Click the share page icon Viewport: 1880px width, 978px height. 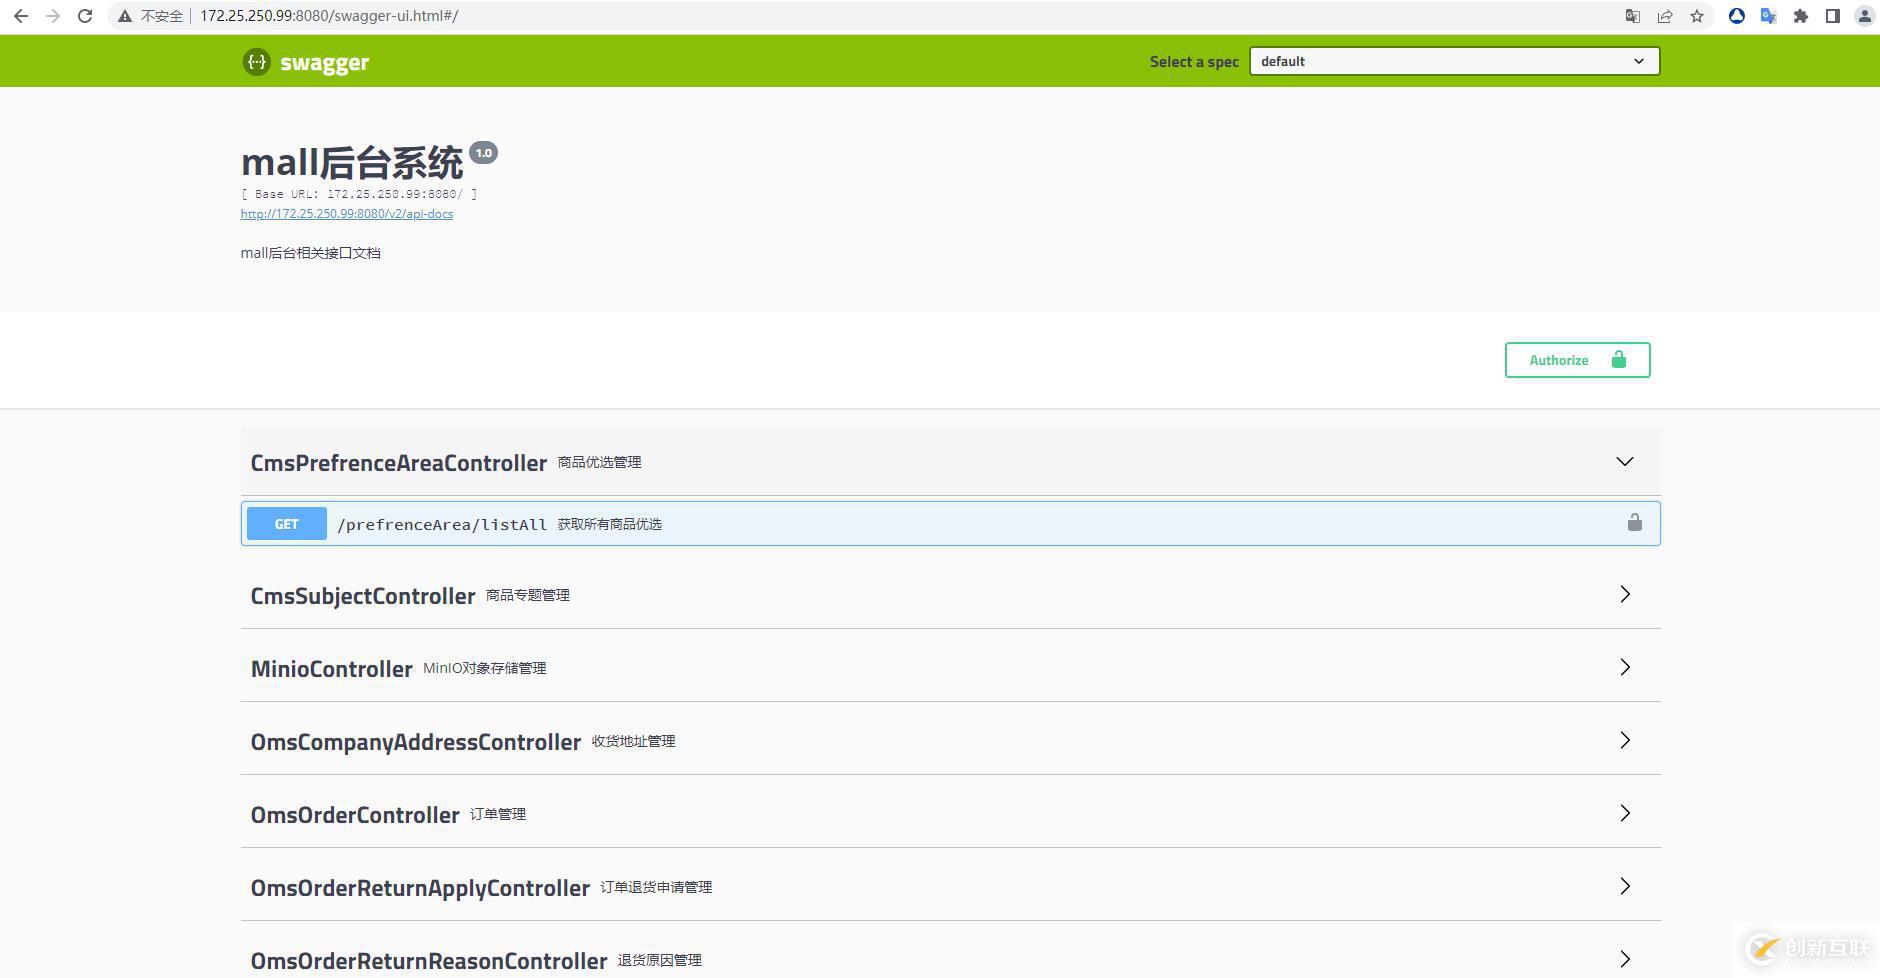coord(1665,16)
